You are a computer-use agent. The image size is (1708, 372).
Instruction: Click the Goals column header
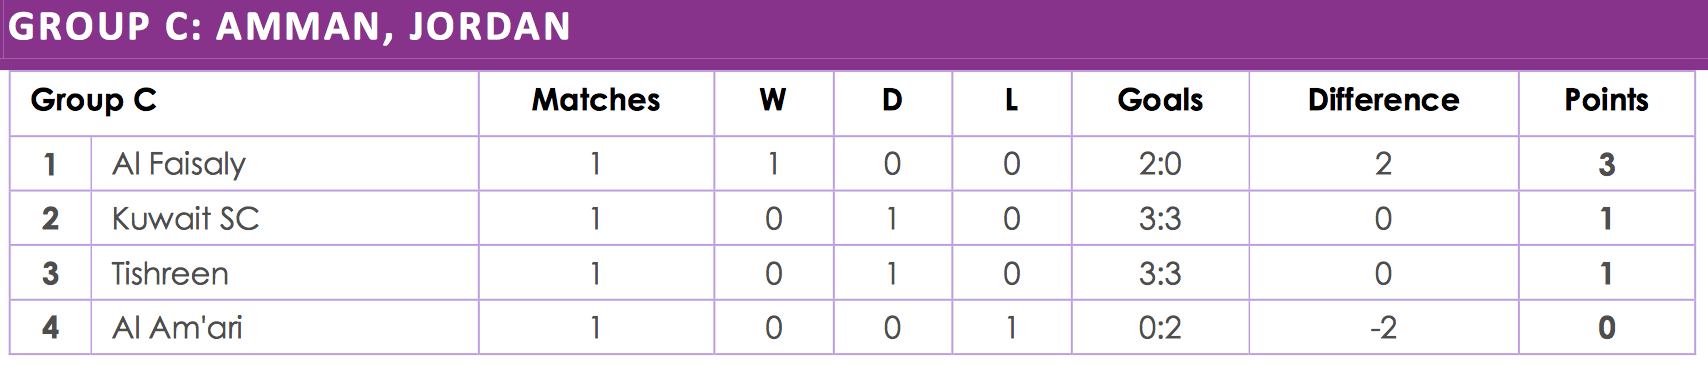(1160, 100)
